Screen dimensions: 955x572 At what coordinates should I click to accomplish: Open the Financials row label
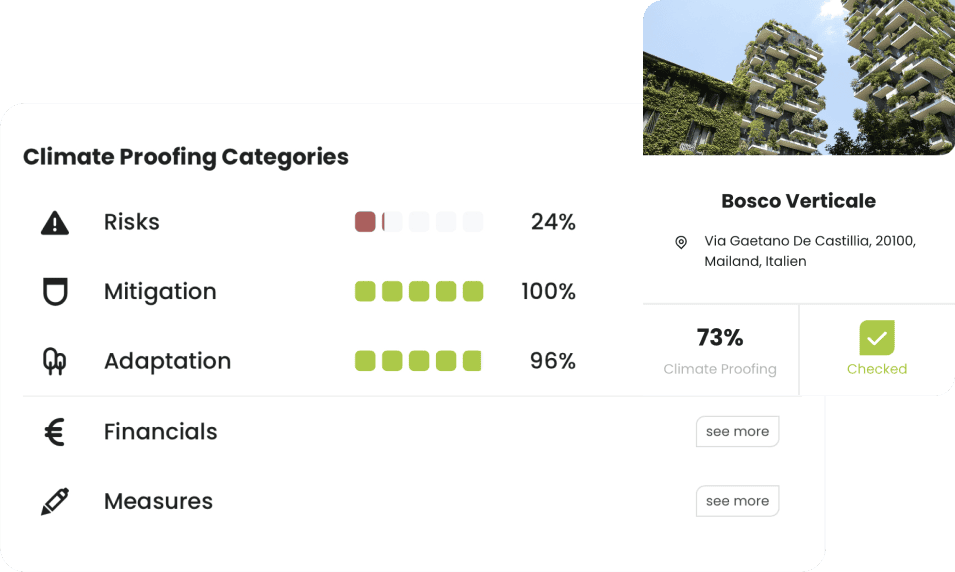tap(160, 432)
